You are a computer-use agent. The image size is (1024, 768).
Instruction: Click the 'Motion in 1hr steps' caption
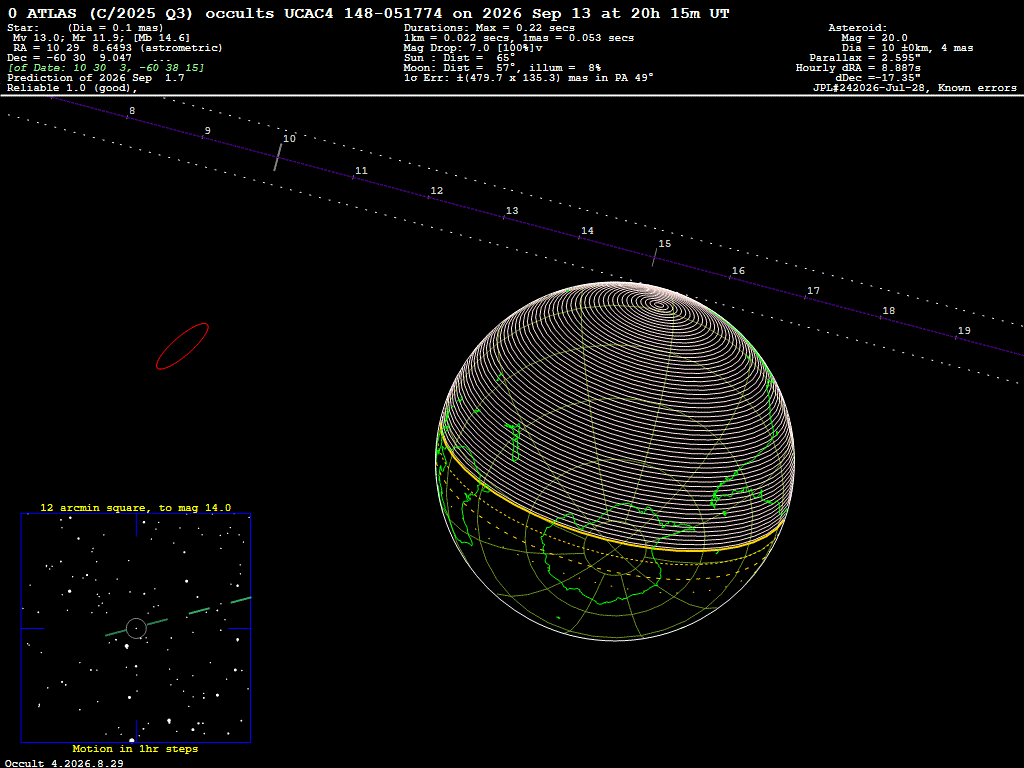(x=135, y=748)
